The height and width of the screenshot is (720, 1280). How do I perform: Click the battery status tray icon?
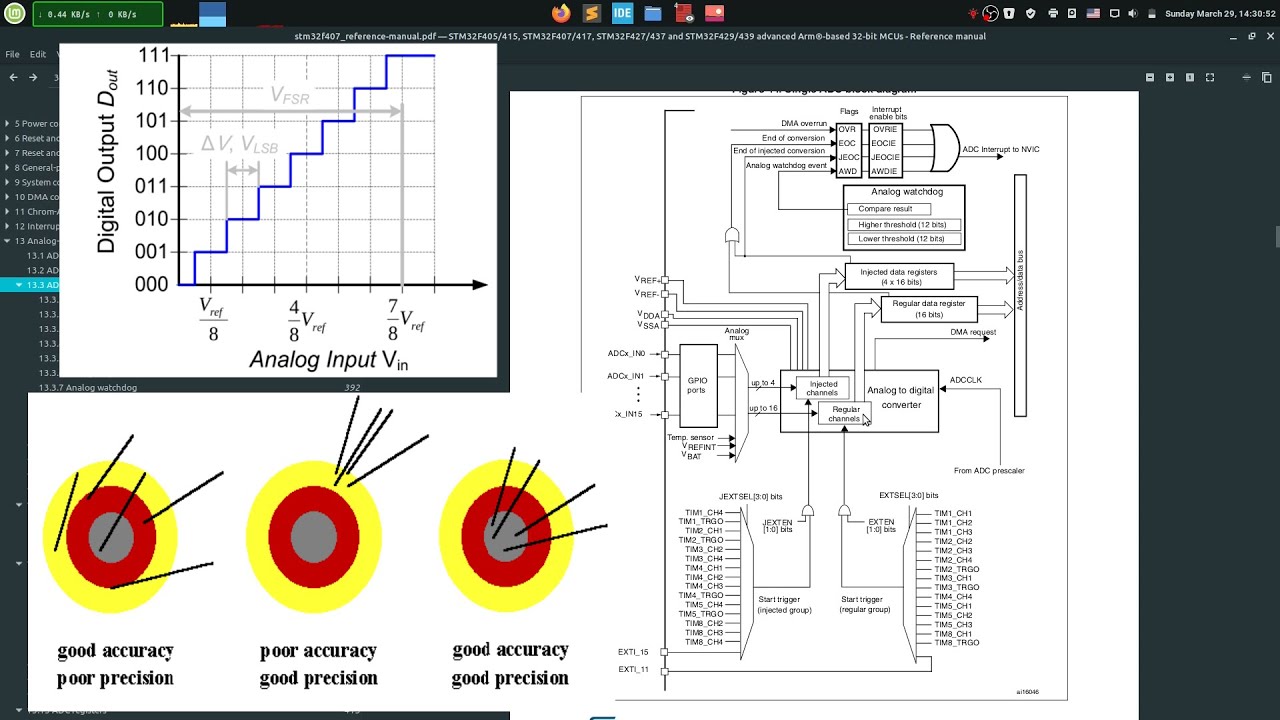[1150, 13]
